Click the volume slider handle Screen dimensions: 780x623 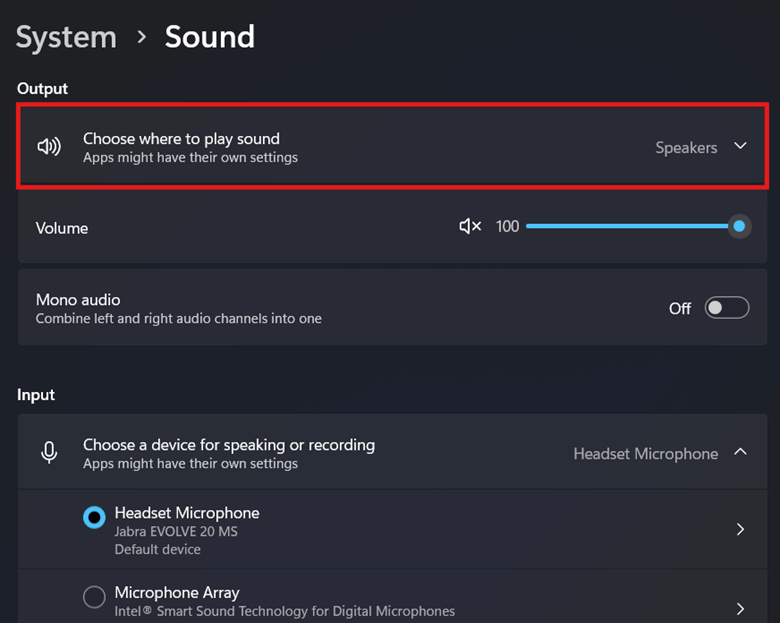[x=739, y=227]
